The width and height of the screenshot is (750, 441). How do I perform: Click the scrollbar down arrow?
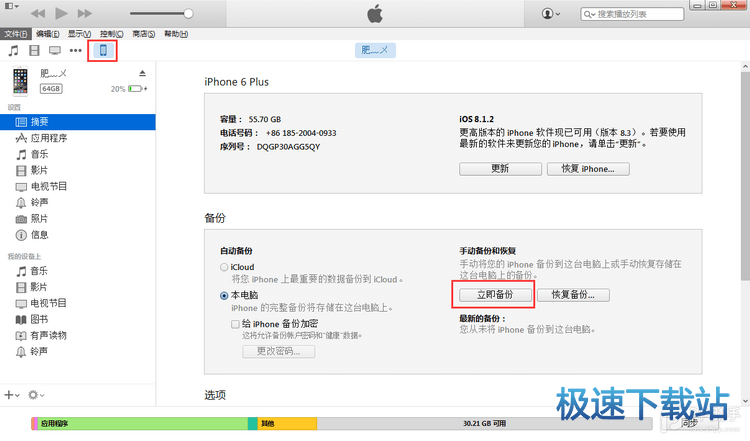click(x=745, y=401)
